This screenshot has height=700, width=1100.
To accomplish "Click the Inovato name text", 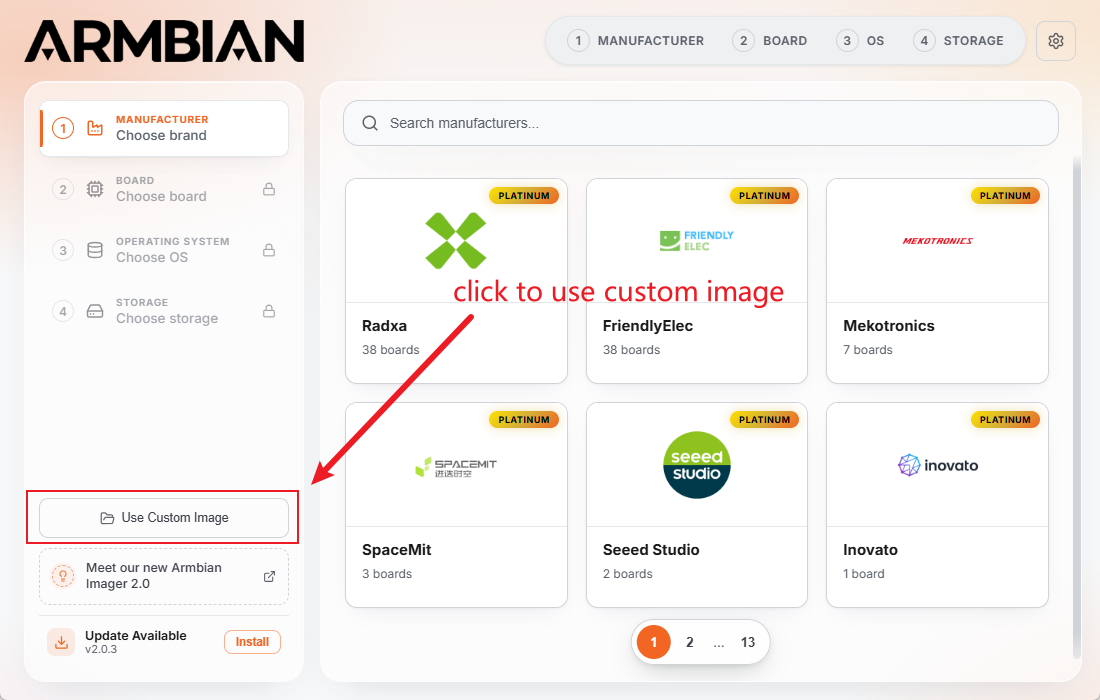I will point(871,550).
